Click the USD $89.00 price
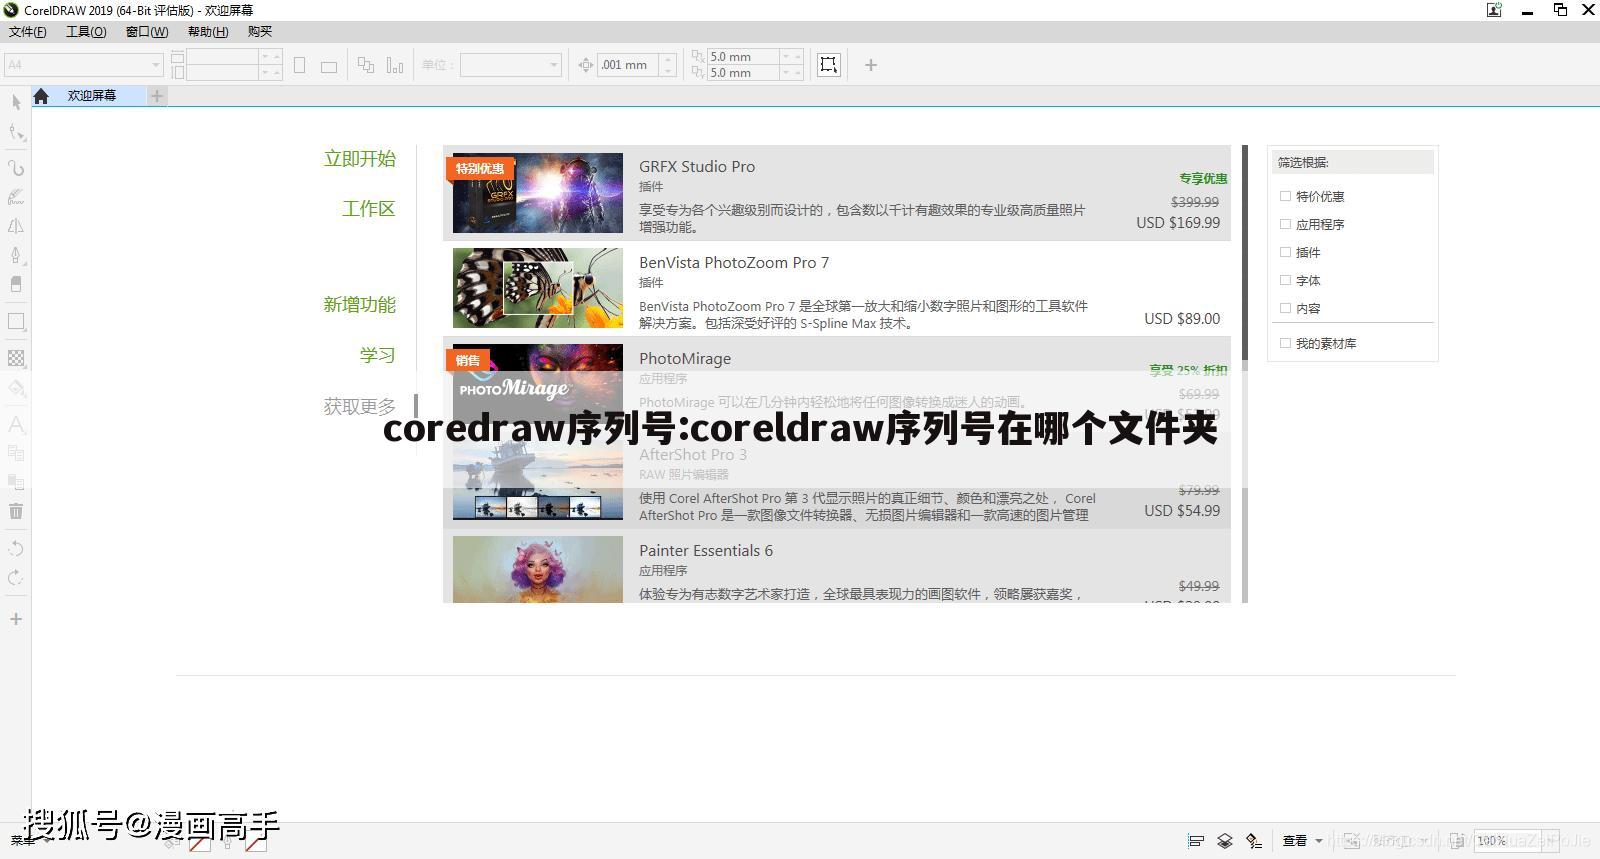The width and height of the screenshot is (1600, 859). pyautogui.click(x=1182, y=319)
